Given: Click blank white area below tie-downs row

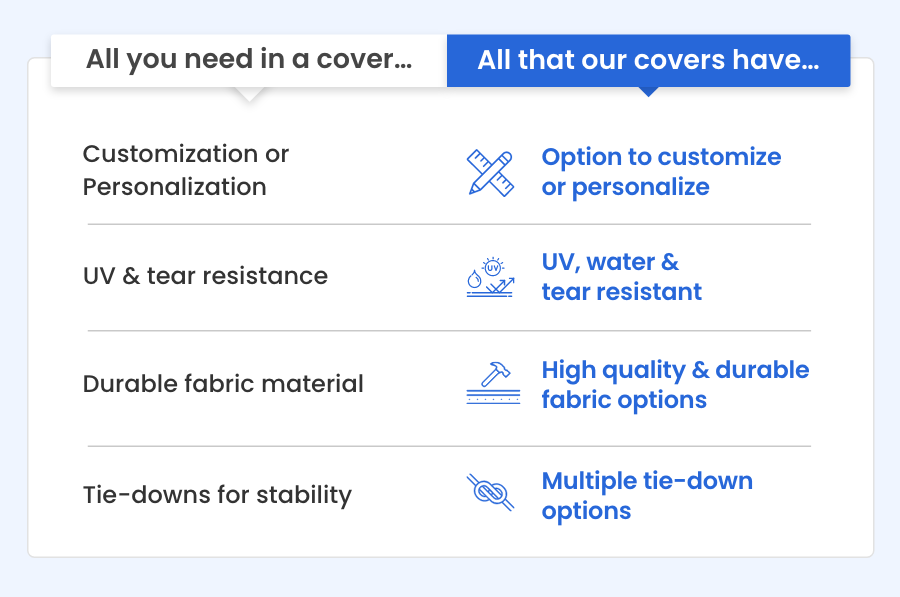Looking at the screenshot, I should (449, 538).
